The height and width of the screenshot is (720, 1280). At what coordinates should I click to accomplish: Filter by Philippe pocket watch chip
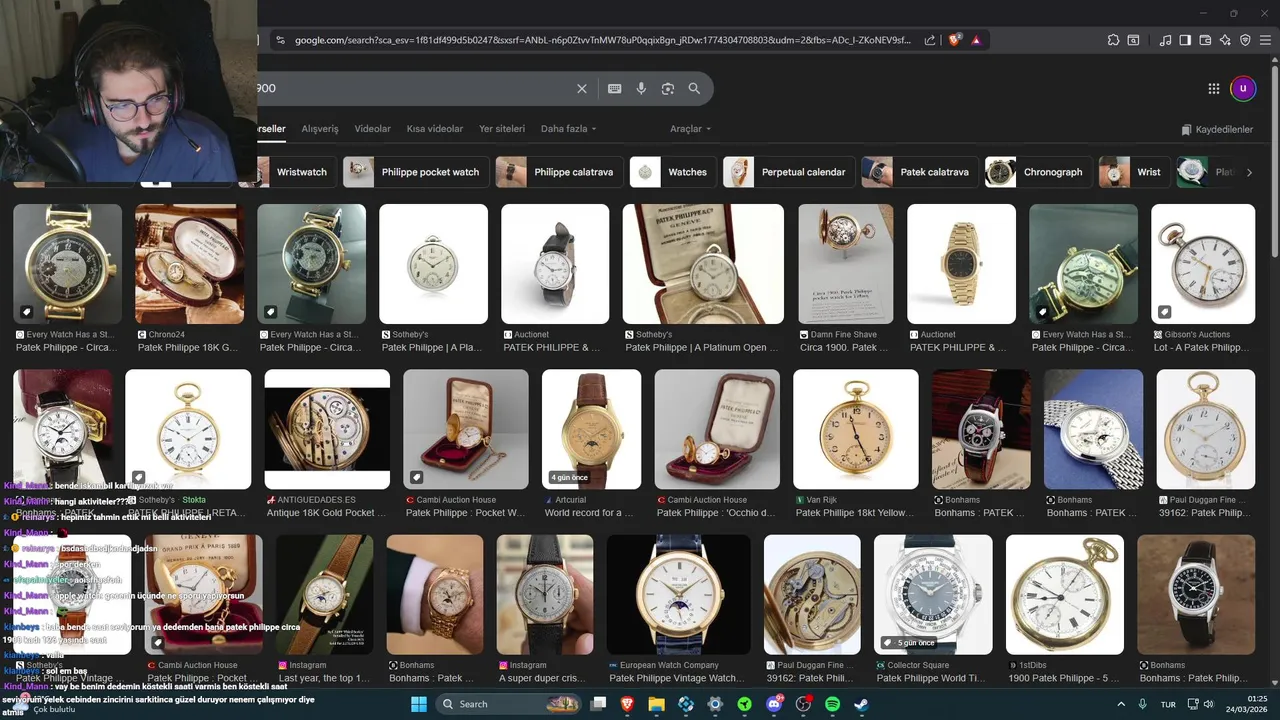[x=416, y=172]
